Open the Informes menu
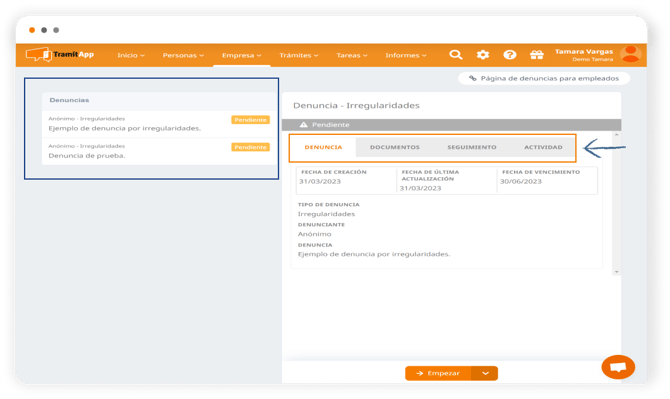670x399 pixels. (x=406, y=55)
